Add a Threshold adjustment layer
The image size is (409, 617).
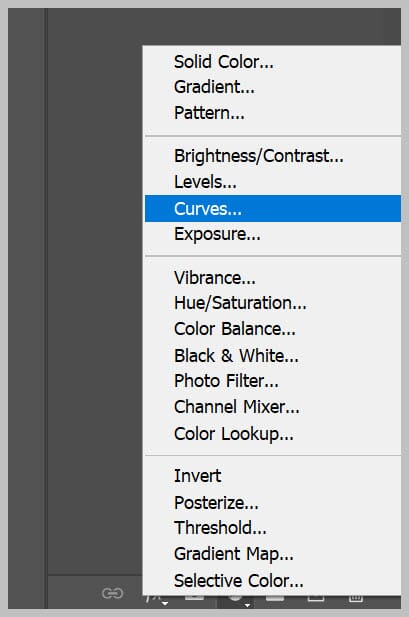(x=272, y=528)
